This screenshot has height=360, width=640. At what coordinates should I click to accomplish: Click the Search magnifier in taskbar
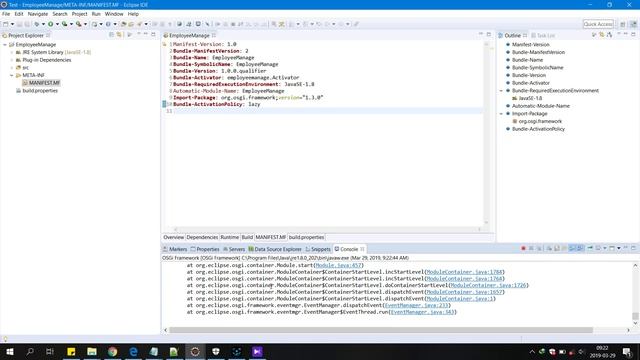click(x=30, y=351)
